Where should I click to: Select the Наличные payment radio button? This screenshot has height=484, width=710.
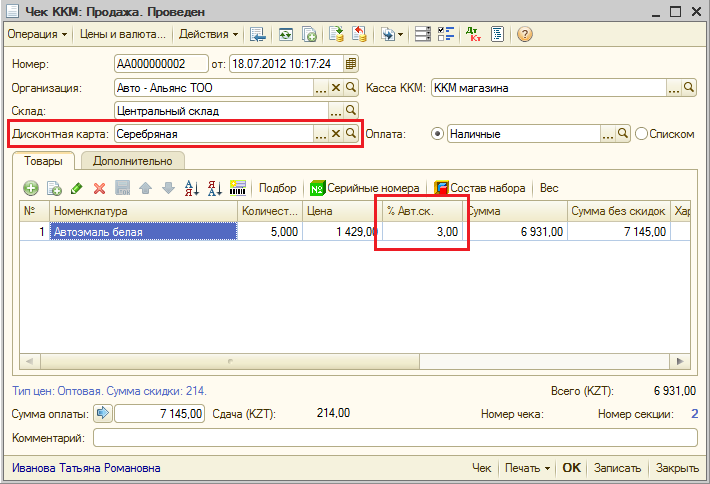(436, 133)
